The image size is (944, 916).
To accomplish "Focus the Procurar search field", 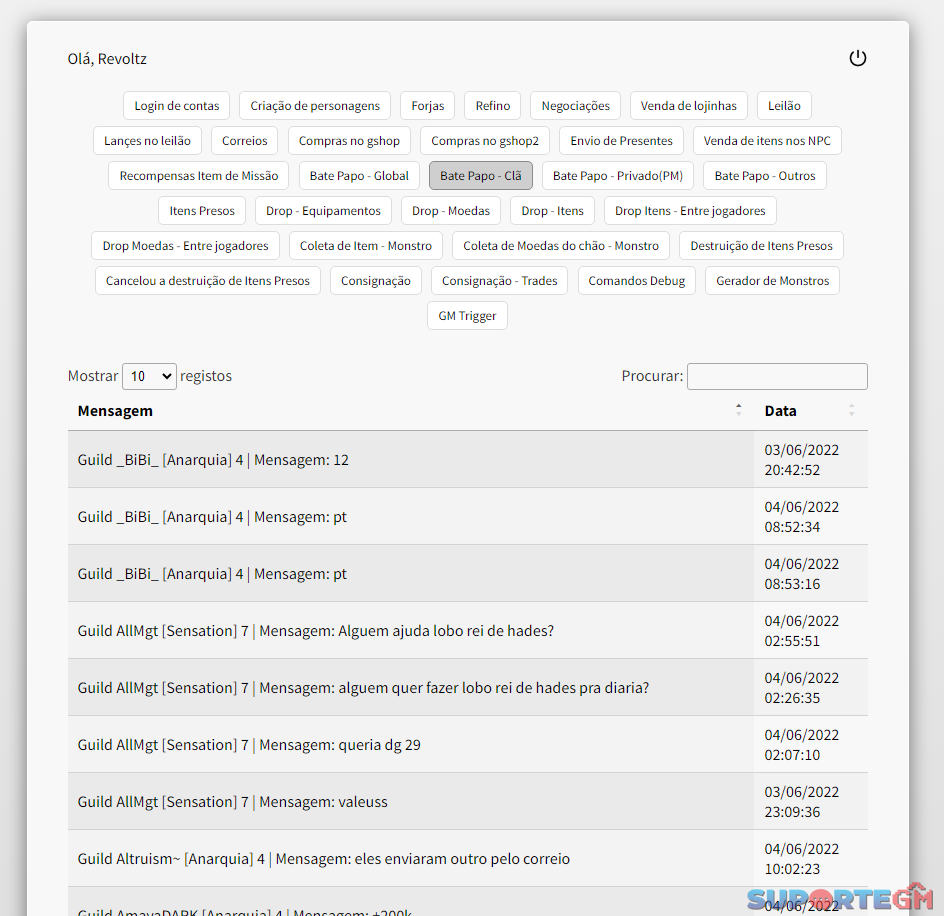I will [x=777, y=376].
